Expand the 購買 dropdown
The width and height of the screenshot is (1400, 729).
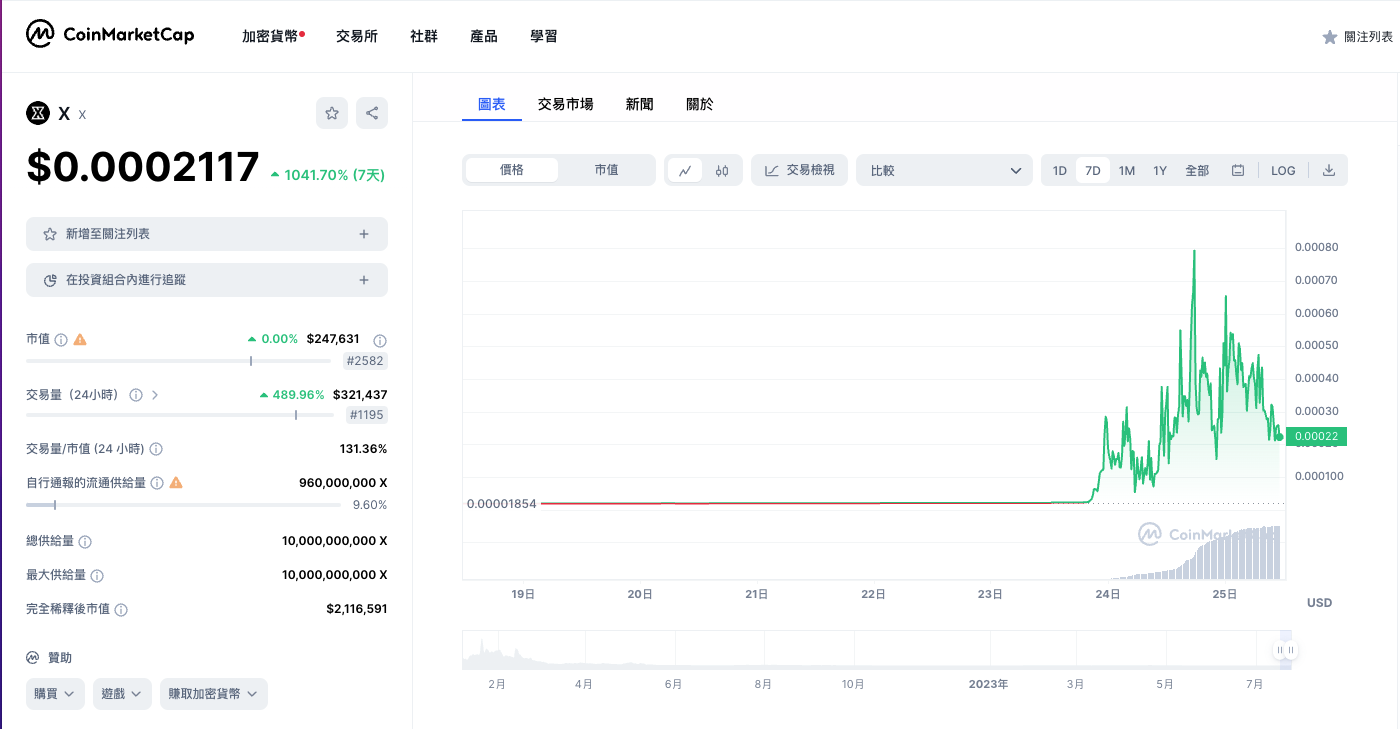55,694
